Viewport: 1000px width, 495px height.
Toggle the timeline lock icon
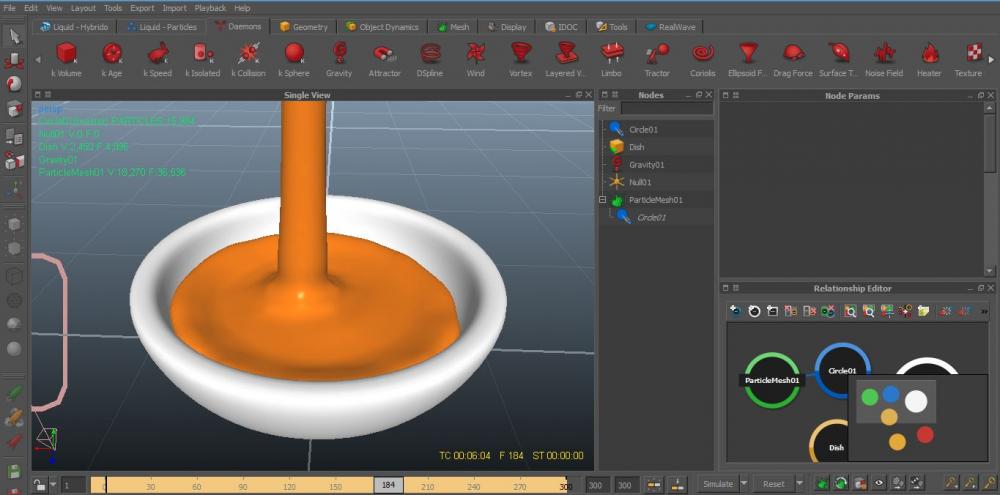coord(39,485)
